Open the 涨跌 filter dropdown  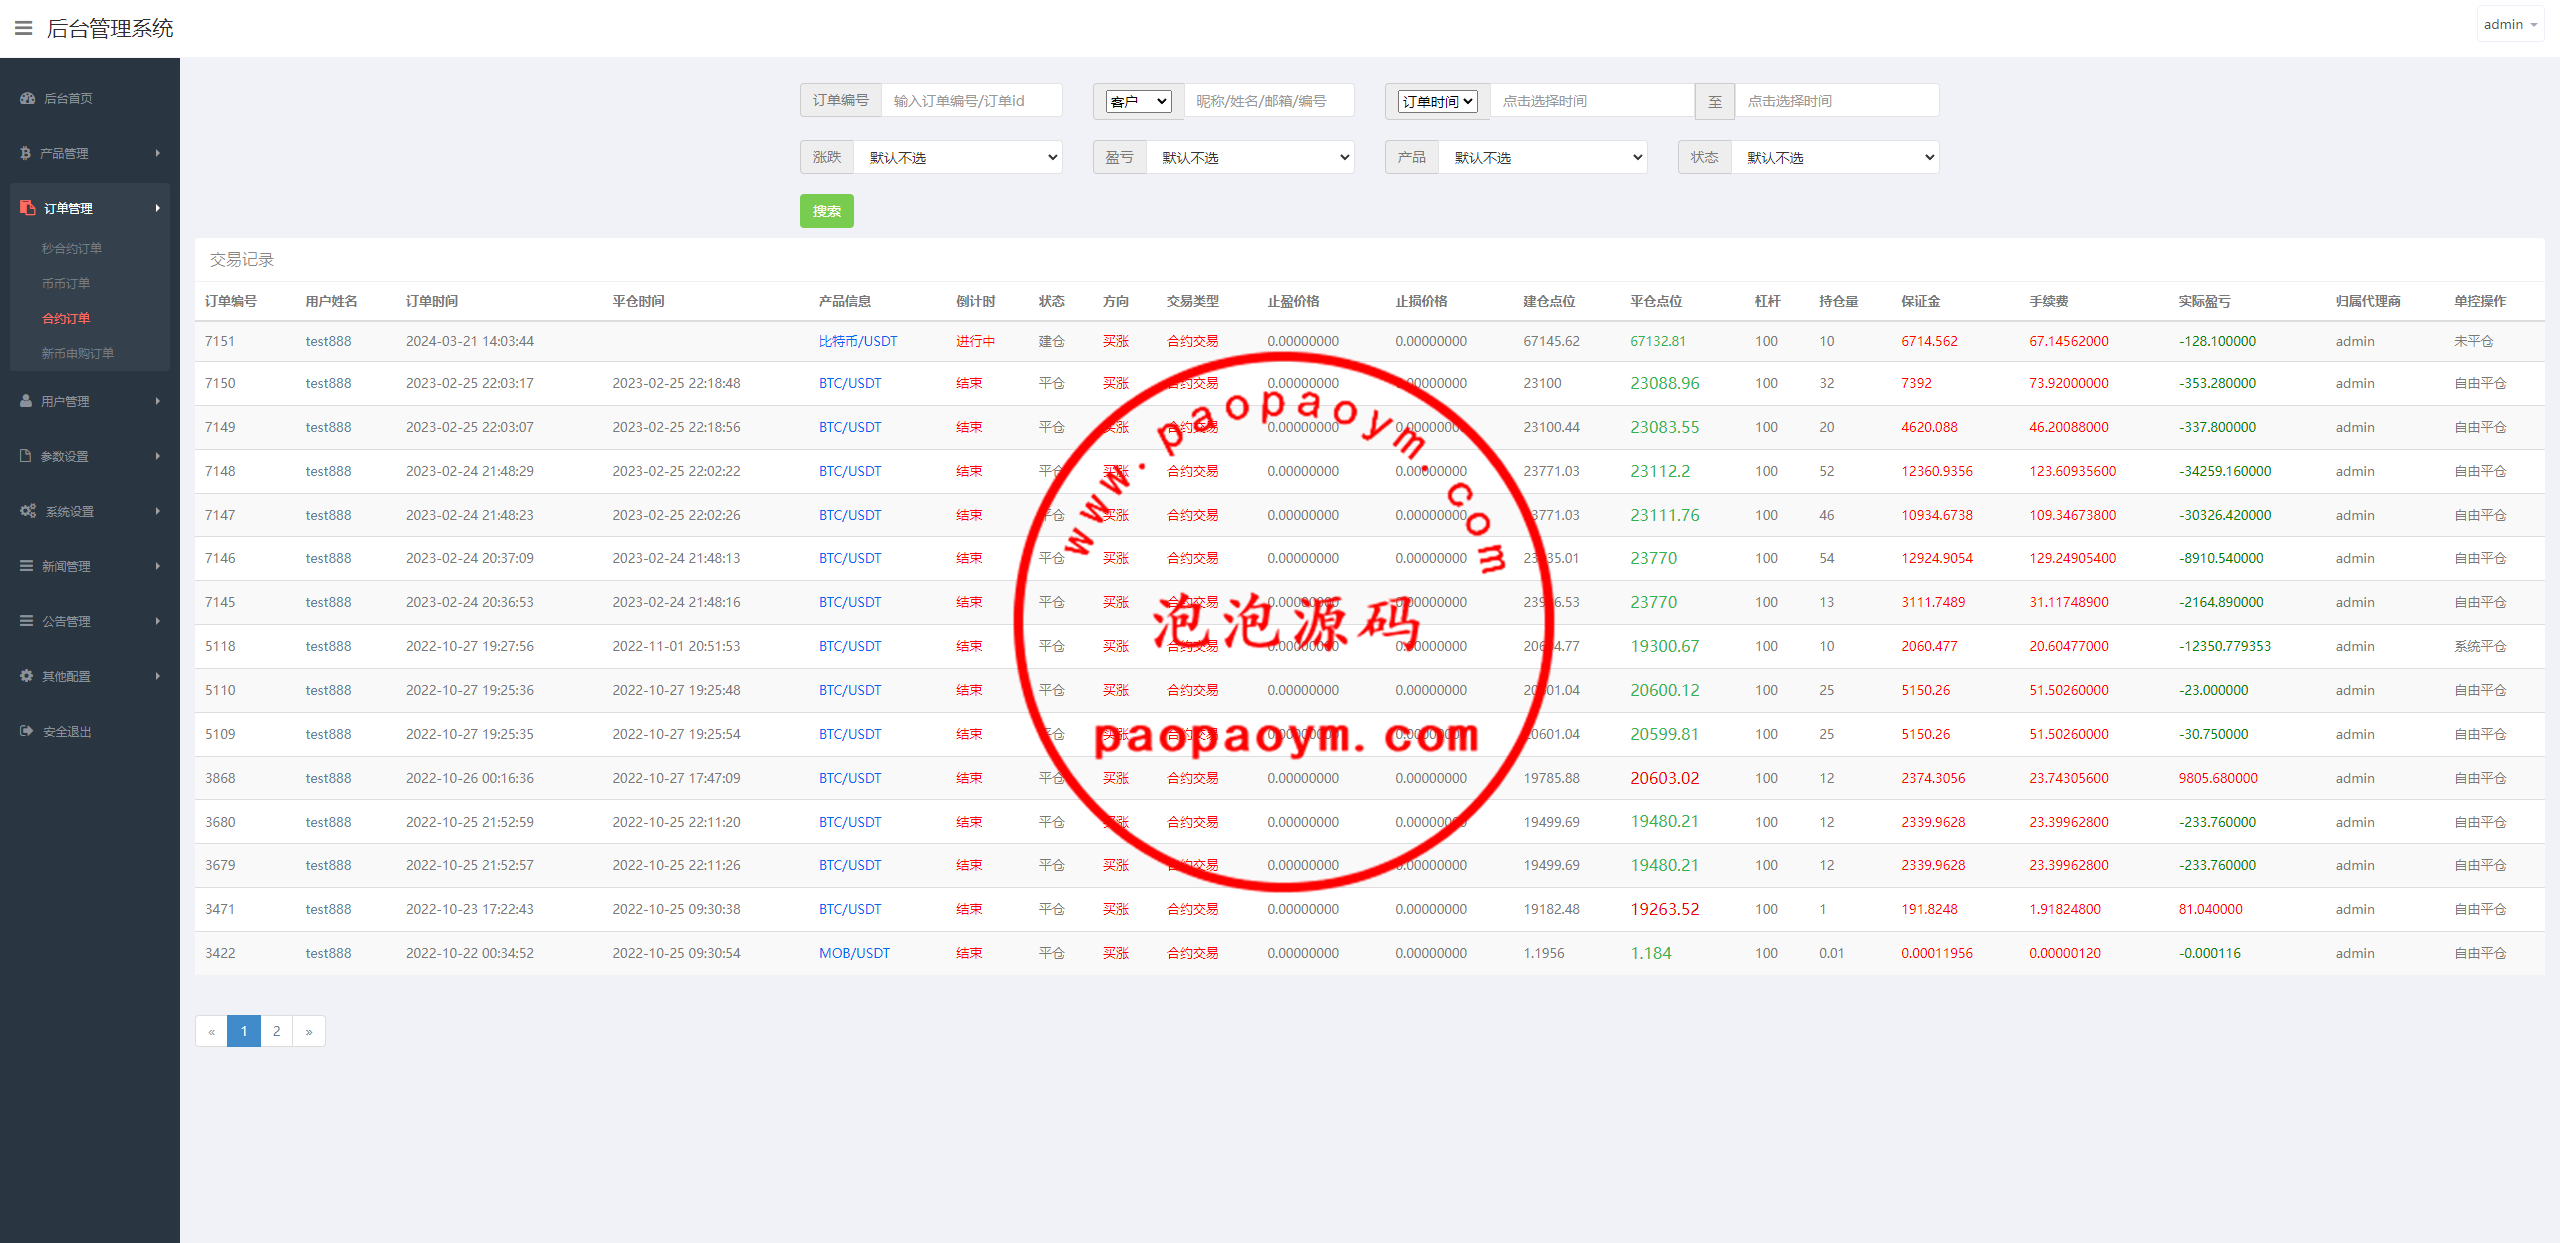click(x=958, y=157)
